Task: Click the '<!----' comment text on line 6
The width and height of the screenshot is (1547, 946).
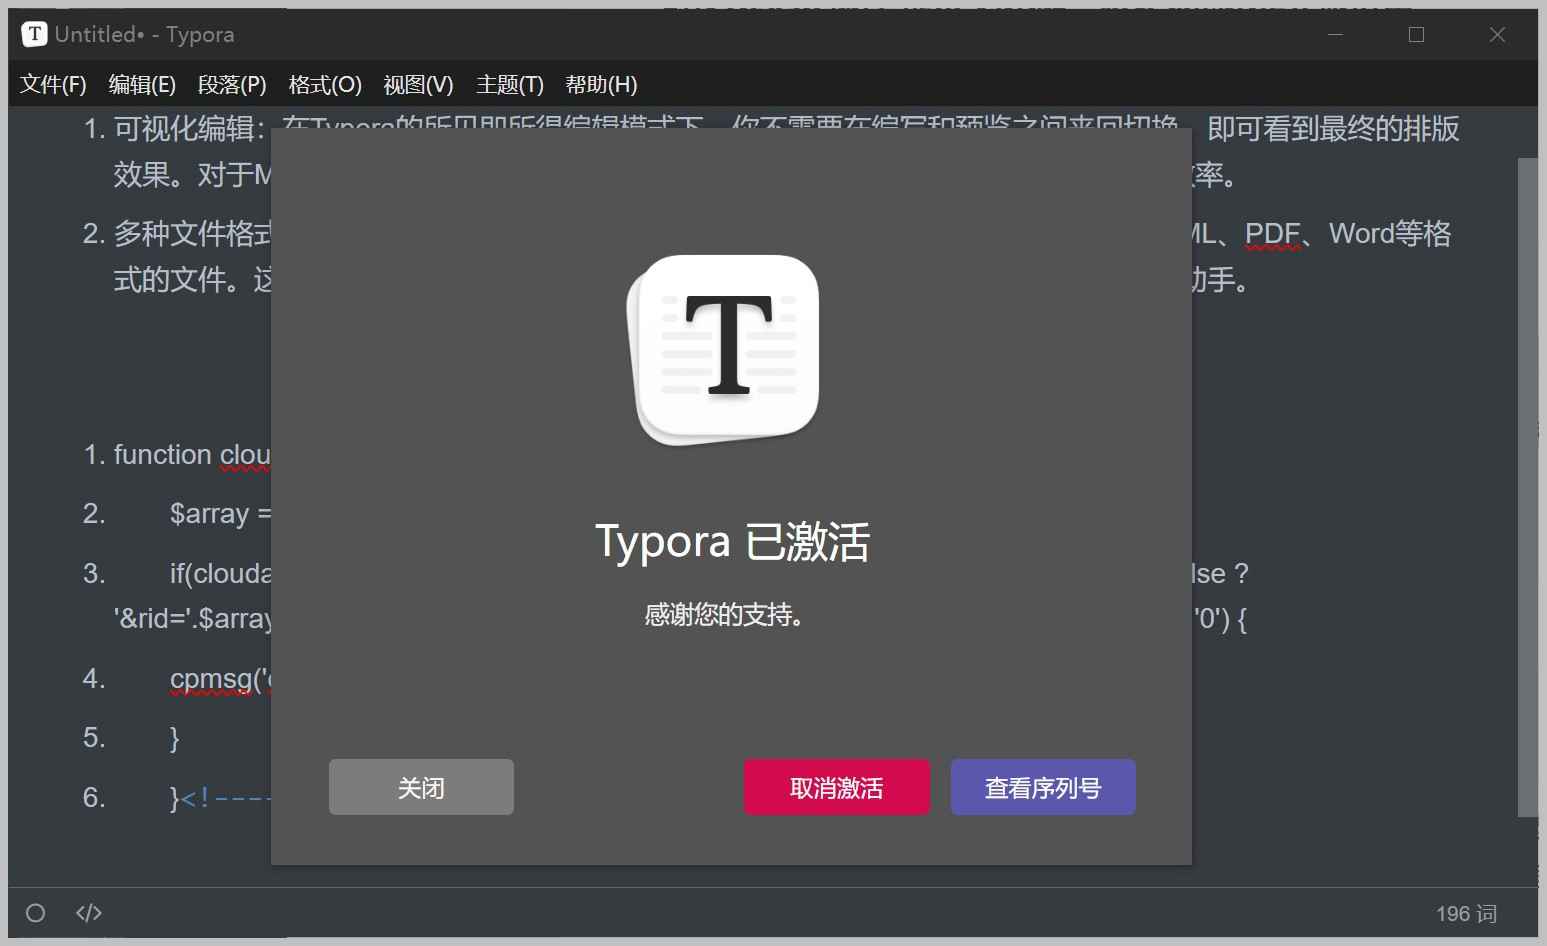Action: tap(226, 798)
